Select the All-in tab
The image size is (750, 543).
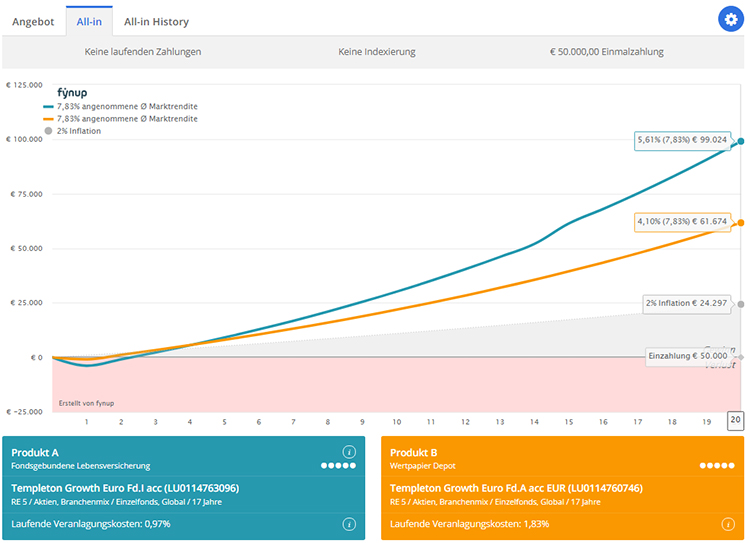coord(89,22)
